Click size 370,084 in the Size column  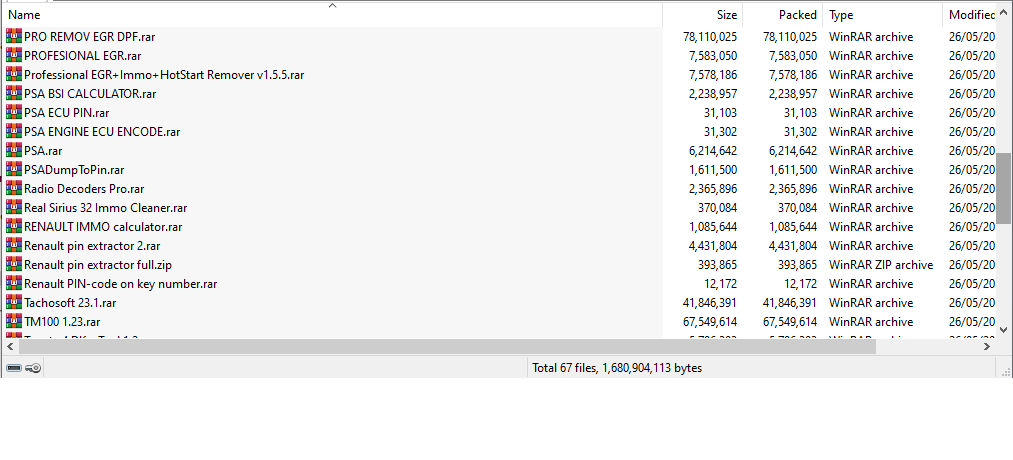coord(718,207)
